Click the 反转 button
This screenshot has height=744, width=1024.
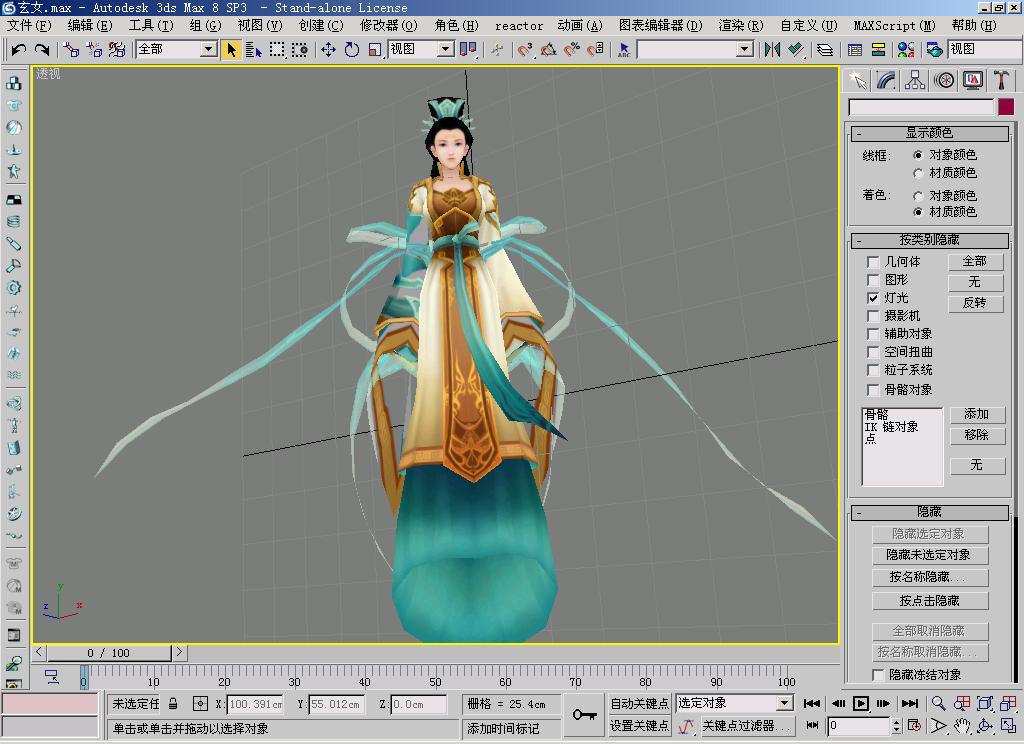(x=975, y=303)
